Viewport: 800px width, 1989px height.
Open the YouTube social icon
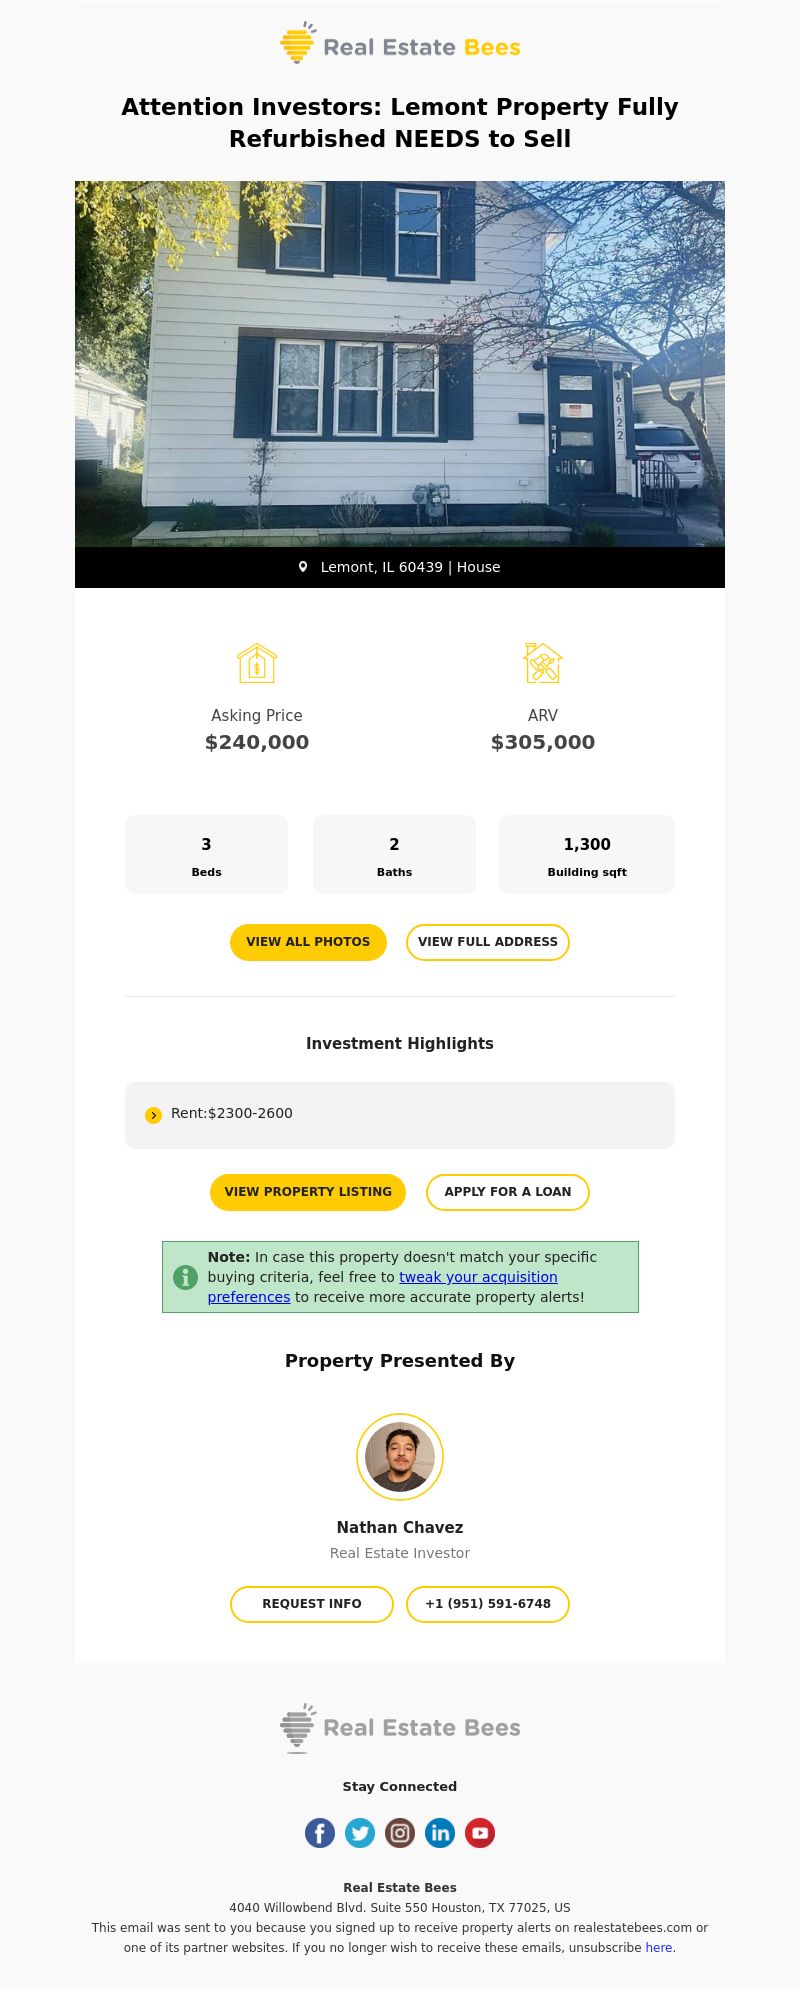point(480,1833)
